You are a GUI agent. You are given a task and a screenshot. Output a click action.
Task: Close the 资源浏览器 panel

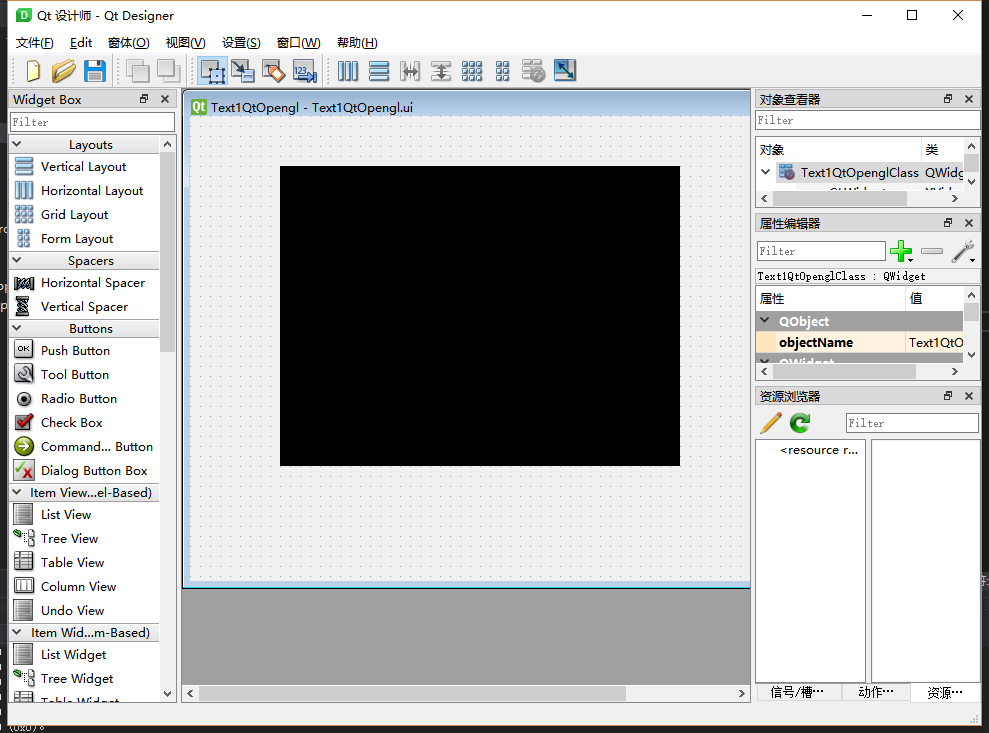tap(969, 396)
